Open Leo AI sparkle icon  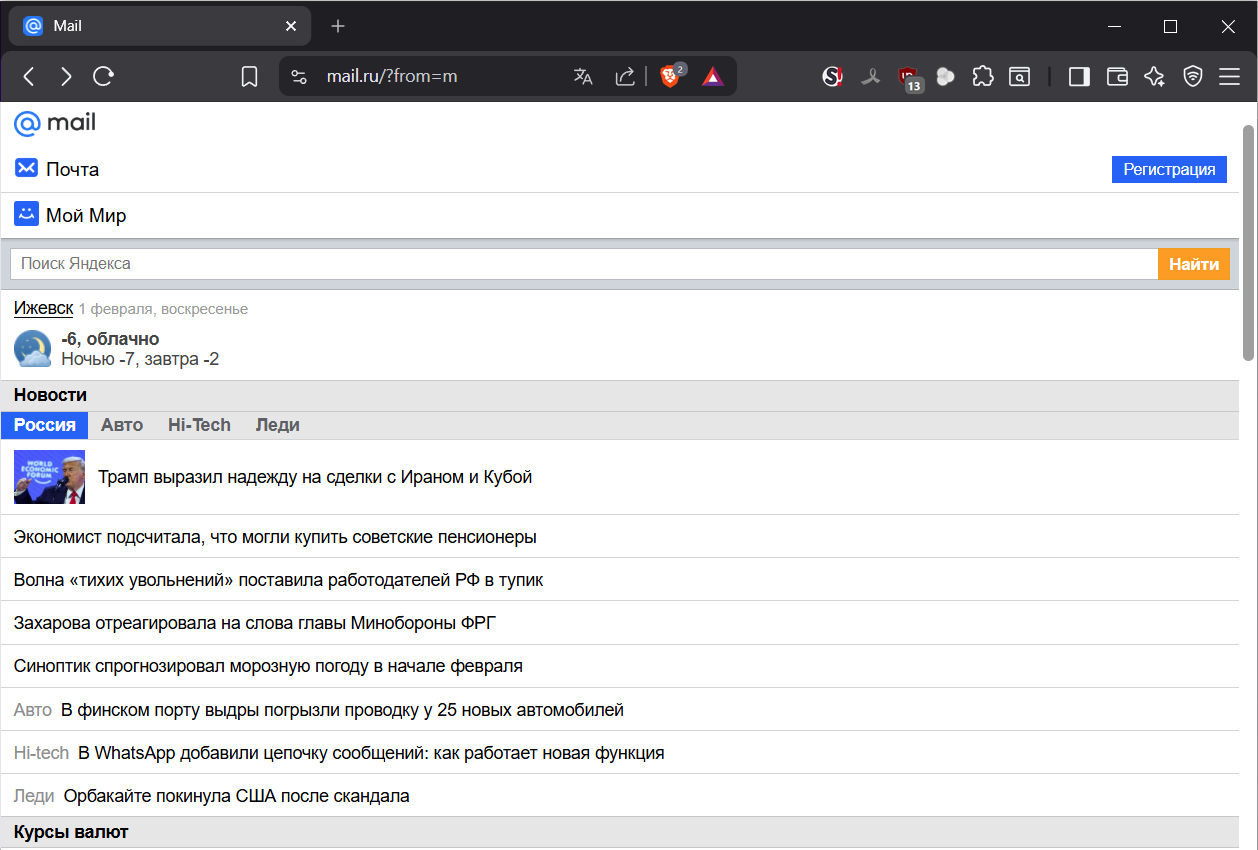tap(1155, 76)
